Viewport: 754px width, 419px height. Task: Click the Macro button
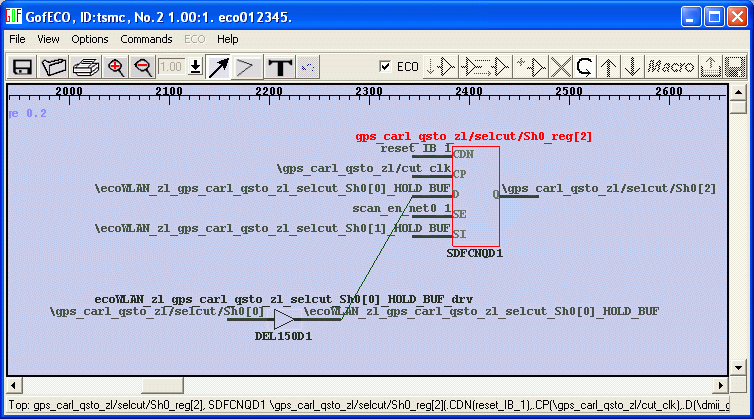pyautogui.click(x=670, y=67)
